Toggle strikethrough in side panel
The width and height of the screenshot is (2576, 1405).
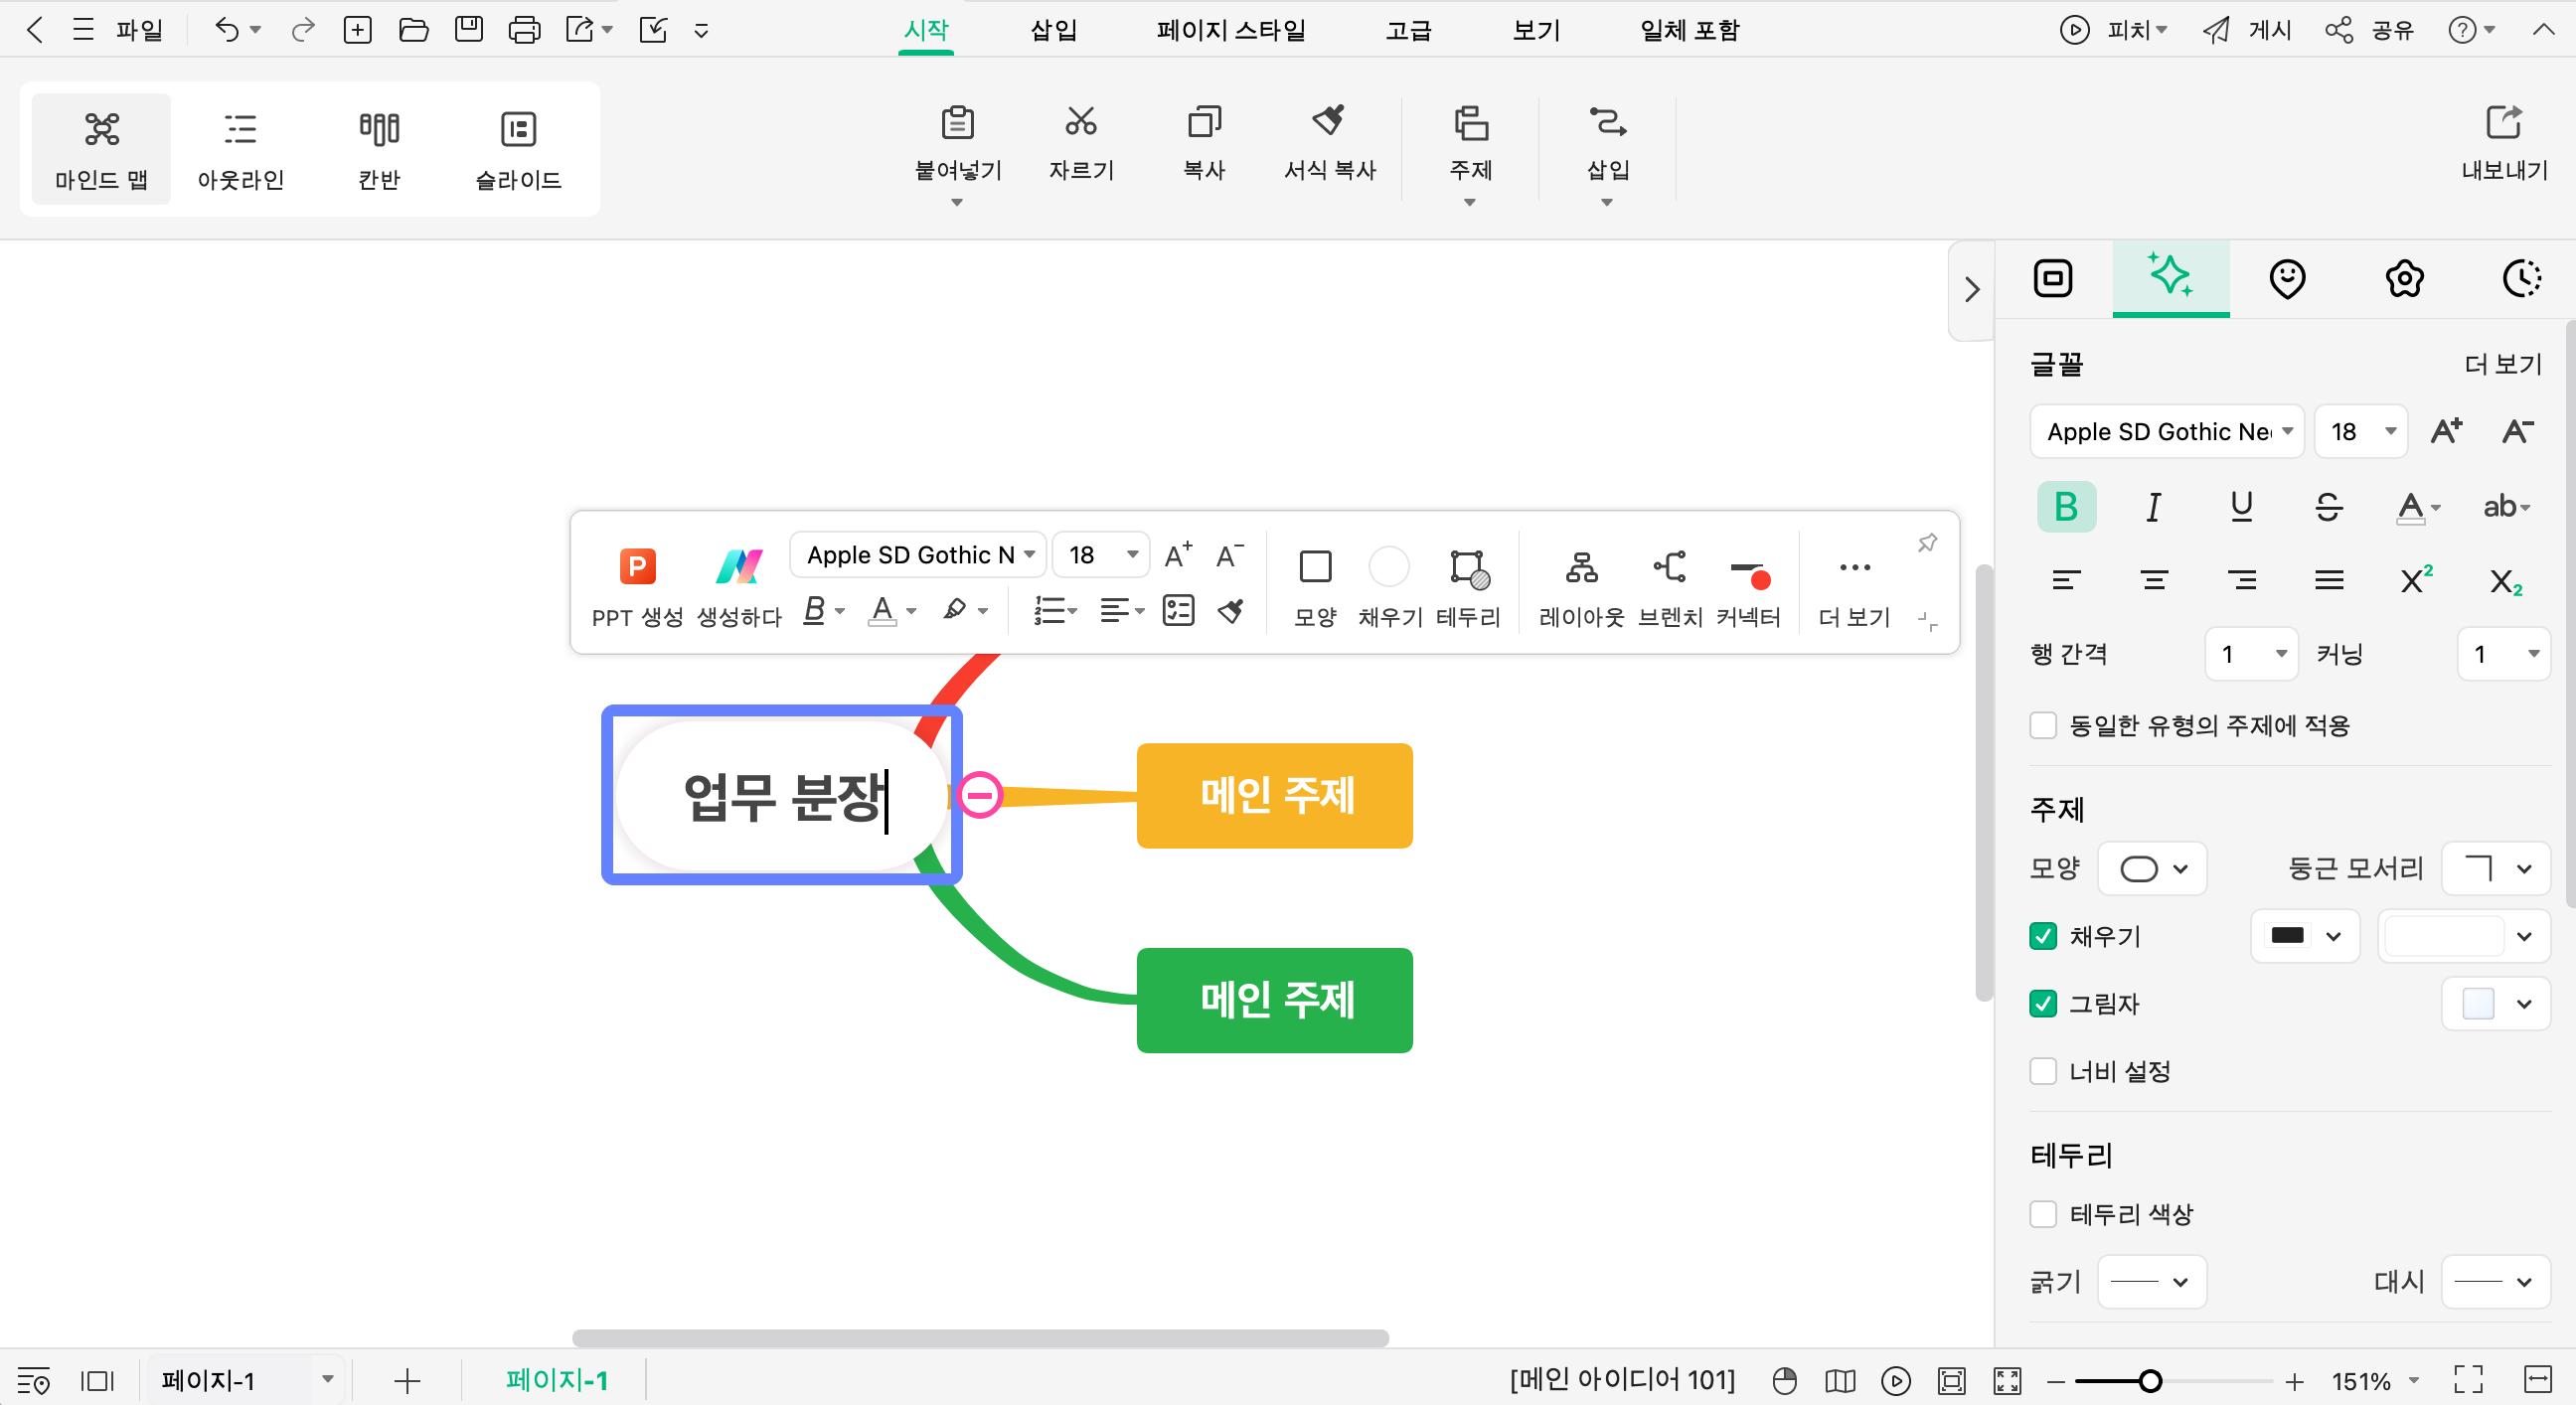click(x=2328, y=507)
